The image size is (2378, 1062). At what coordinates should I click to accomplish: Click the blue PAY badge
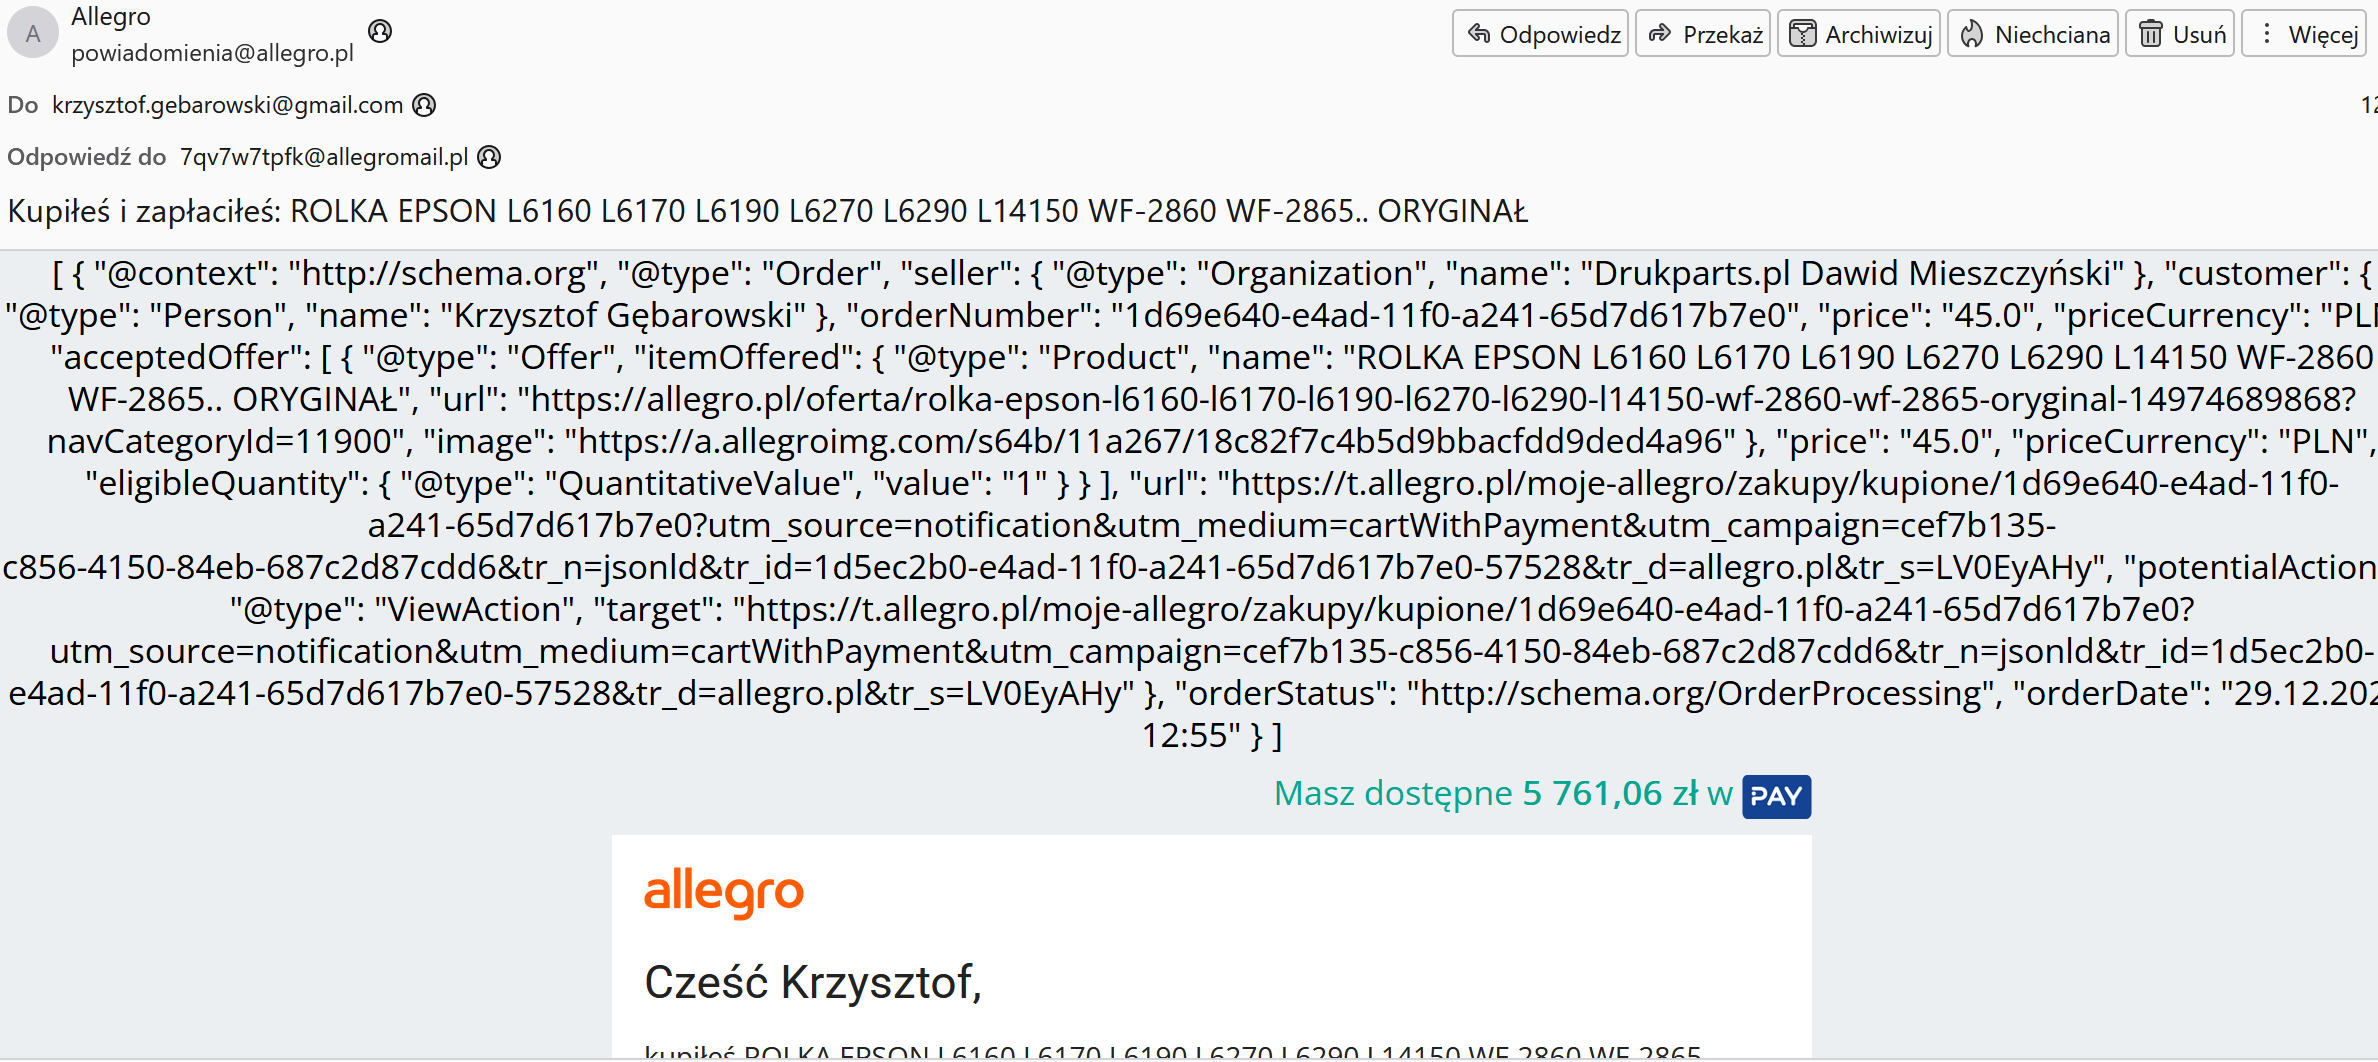point(1776,796)
